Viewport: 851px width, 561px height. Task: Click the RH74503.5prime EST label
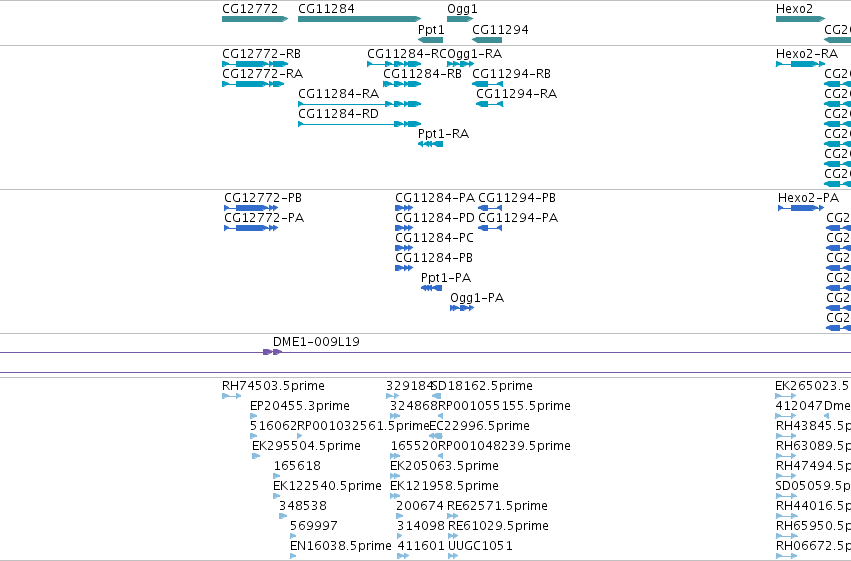coord(274,386)
